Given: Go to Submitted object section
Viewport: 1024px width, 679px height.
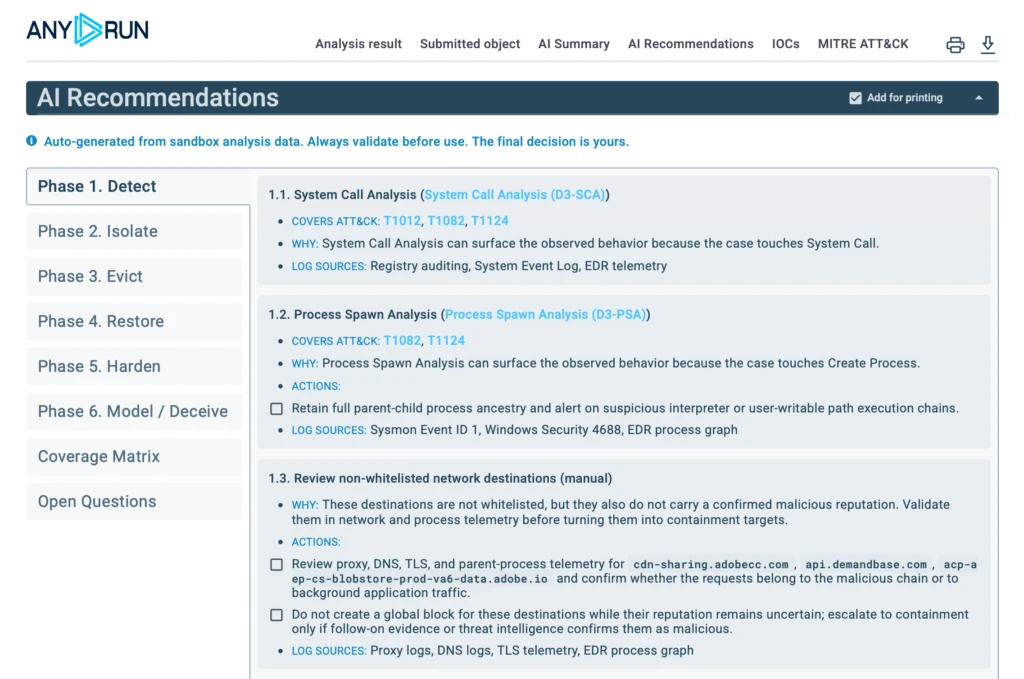Looking at the screenshot, I should [x=470, y=44].
